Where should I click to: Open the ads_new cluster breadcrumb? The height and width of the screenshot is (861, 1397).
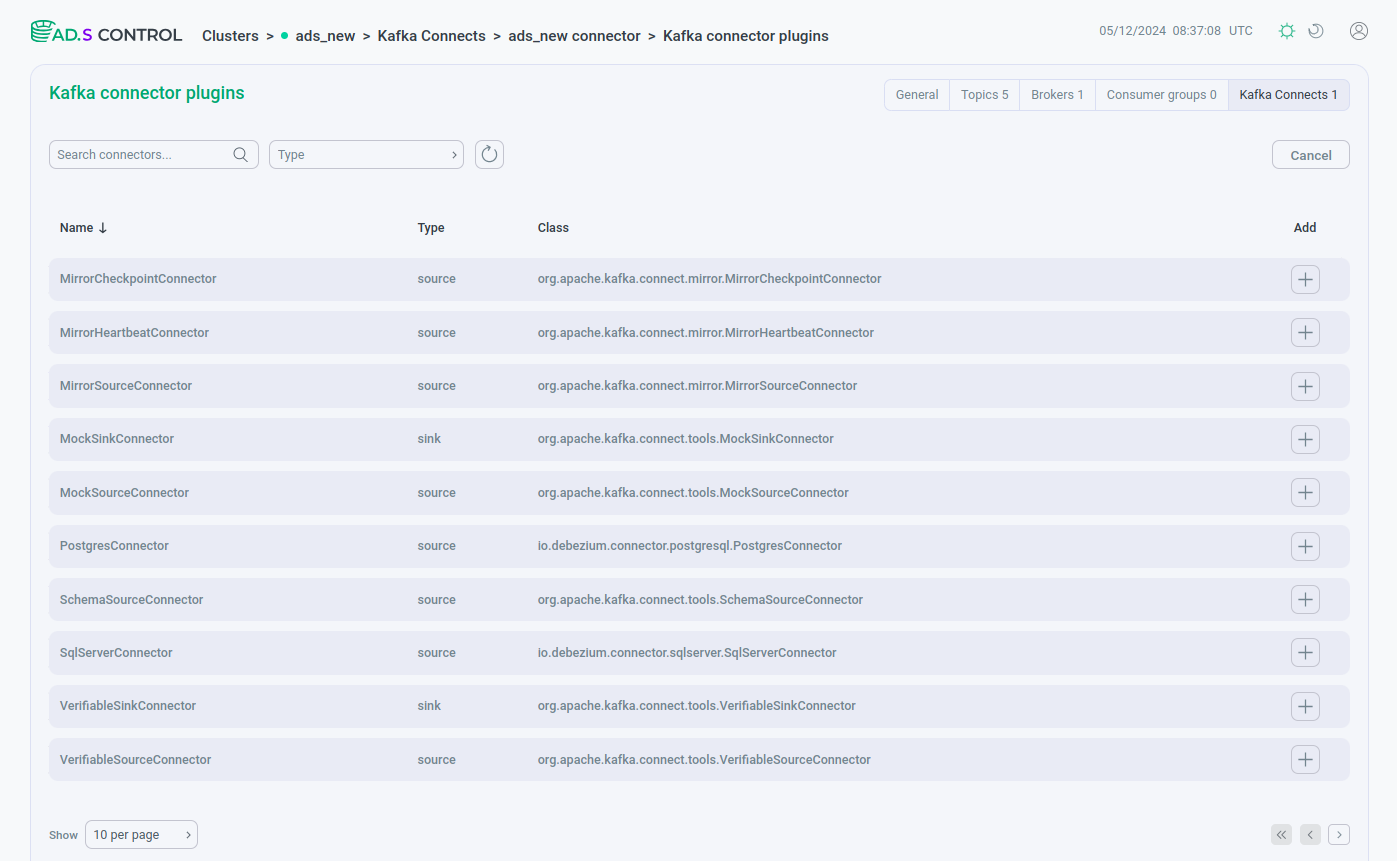(x=325, y=36)
